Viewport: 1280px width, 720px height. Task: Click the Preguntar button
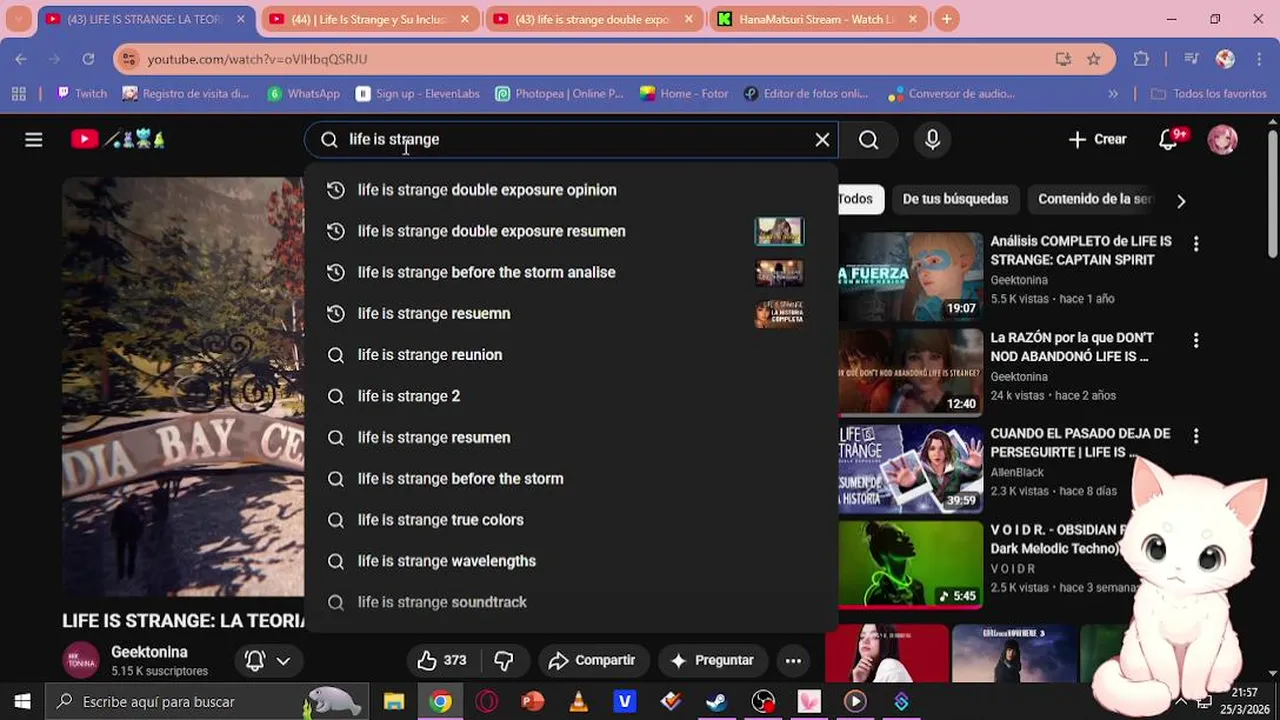711,660
